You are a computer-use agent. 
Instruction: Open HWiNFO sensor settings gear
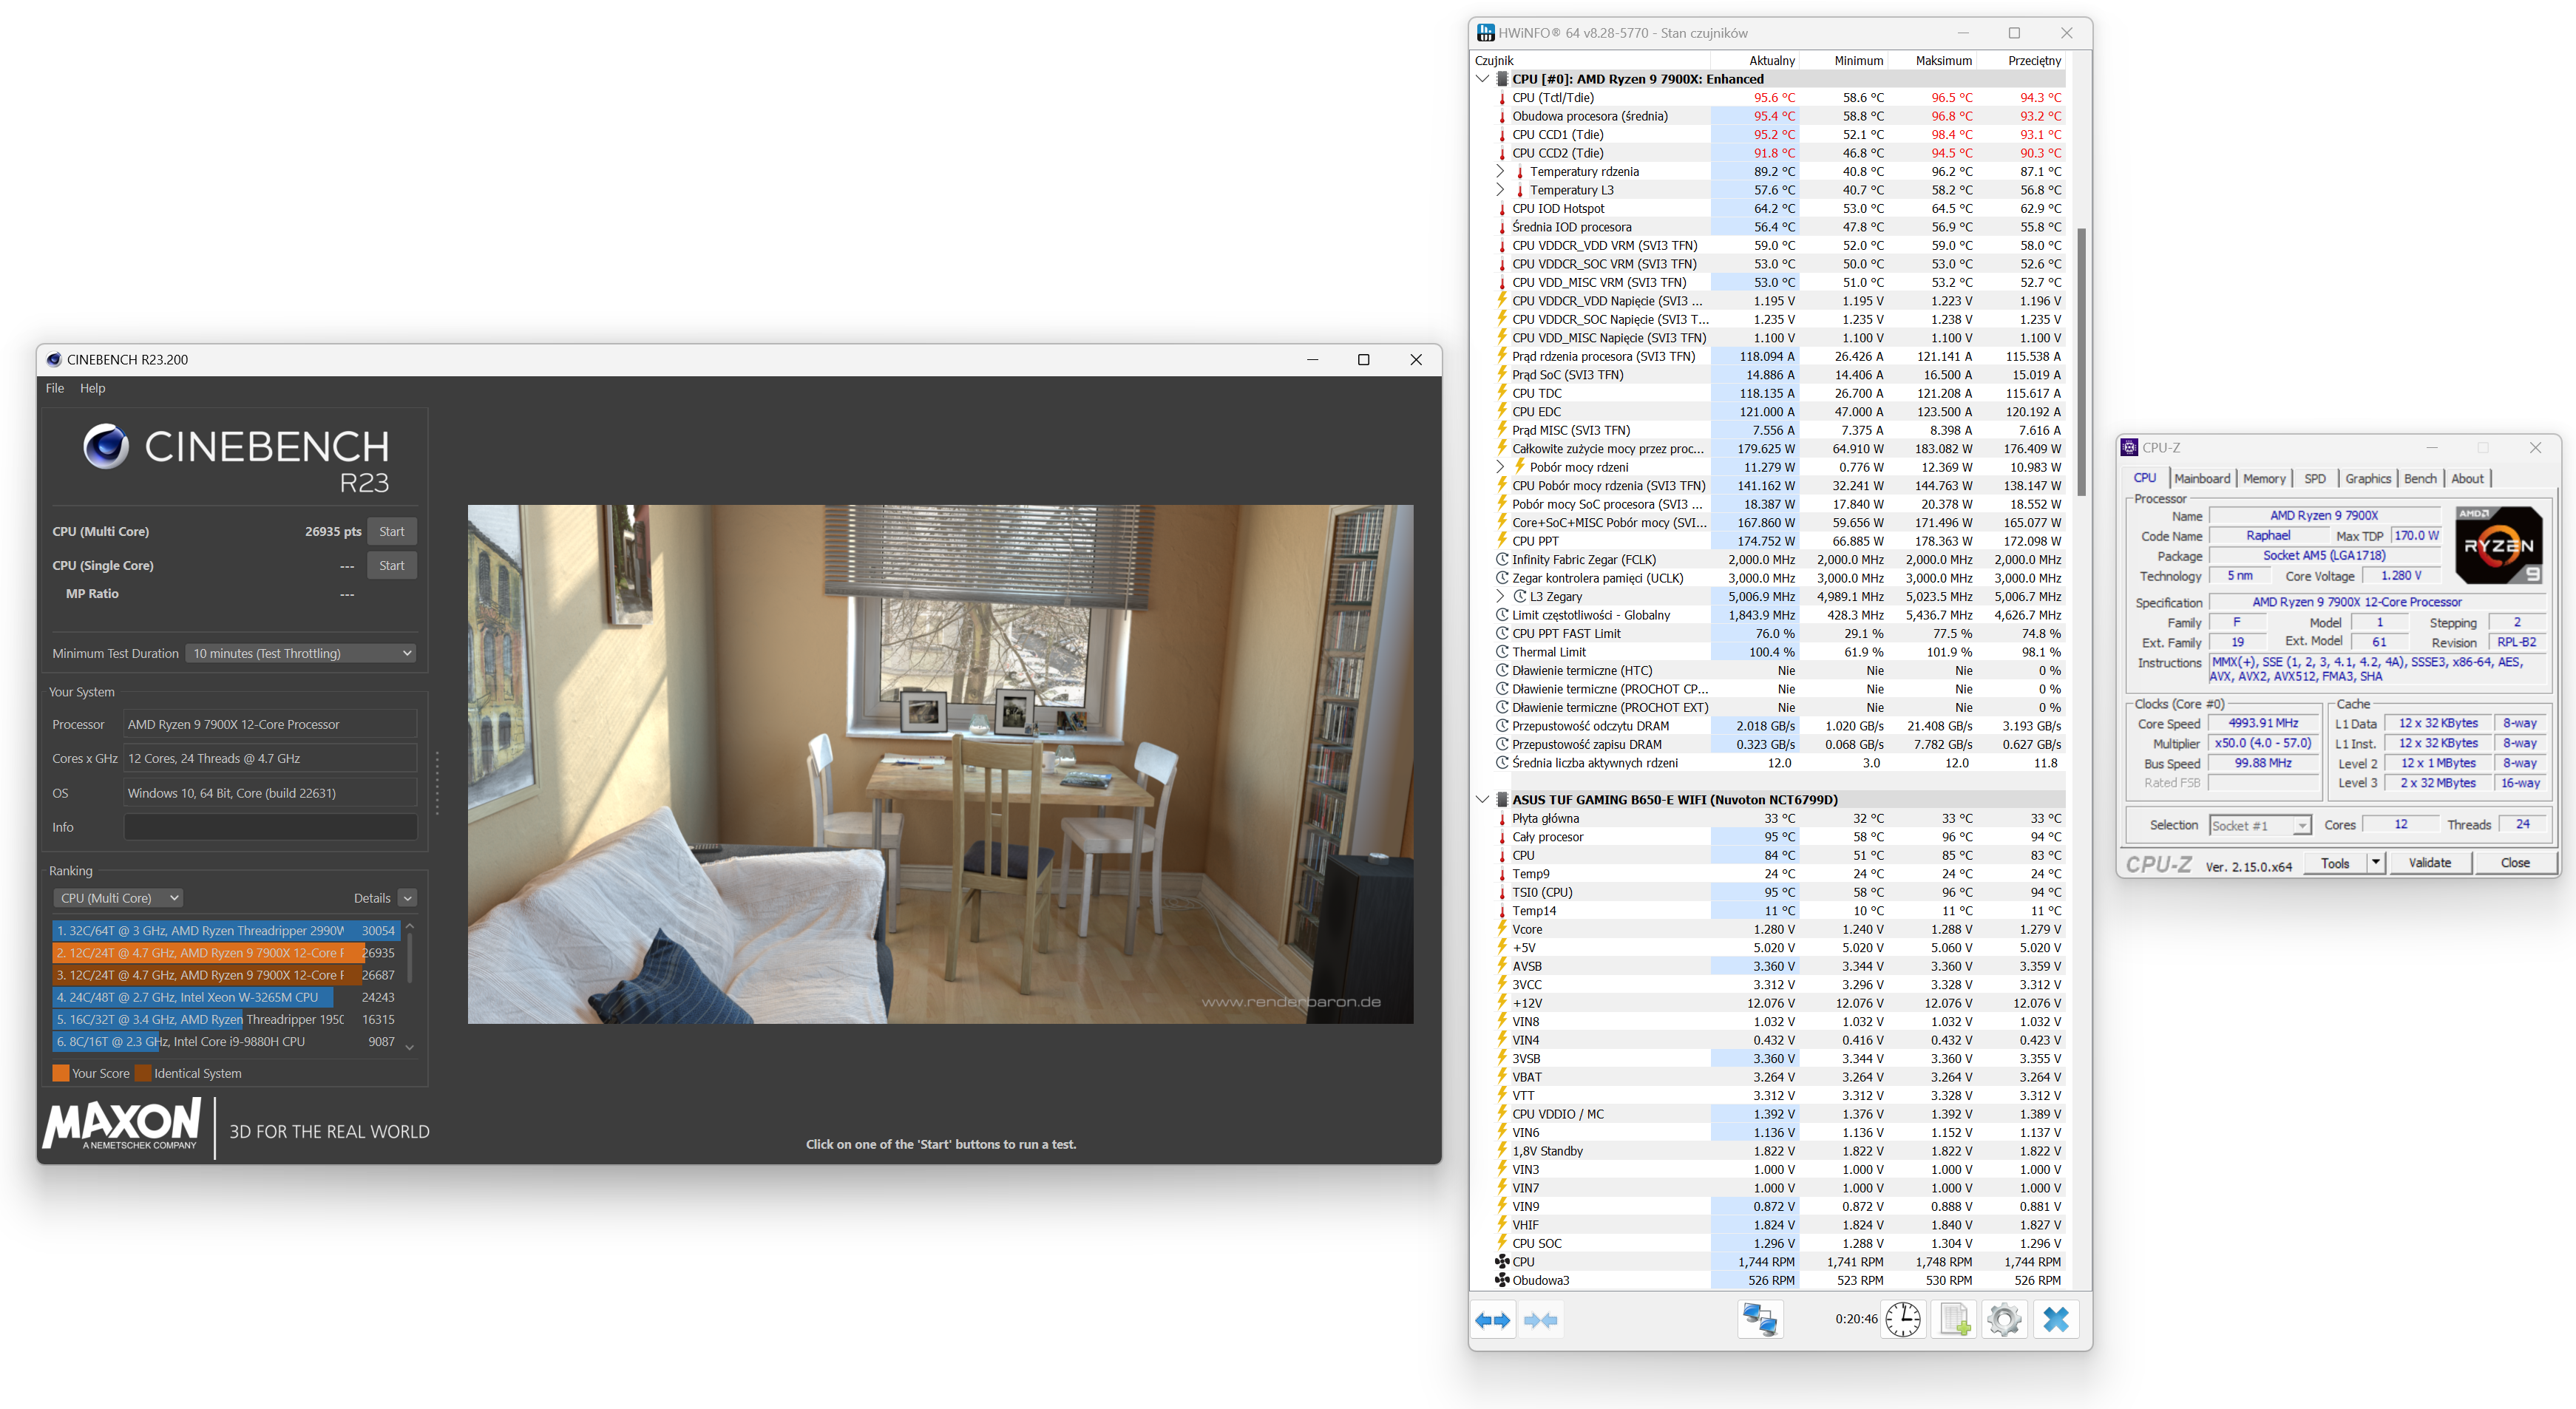2004,1320
